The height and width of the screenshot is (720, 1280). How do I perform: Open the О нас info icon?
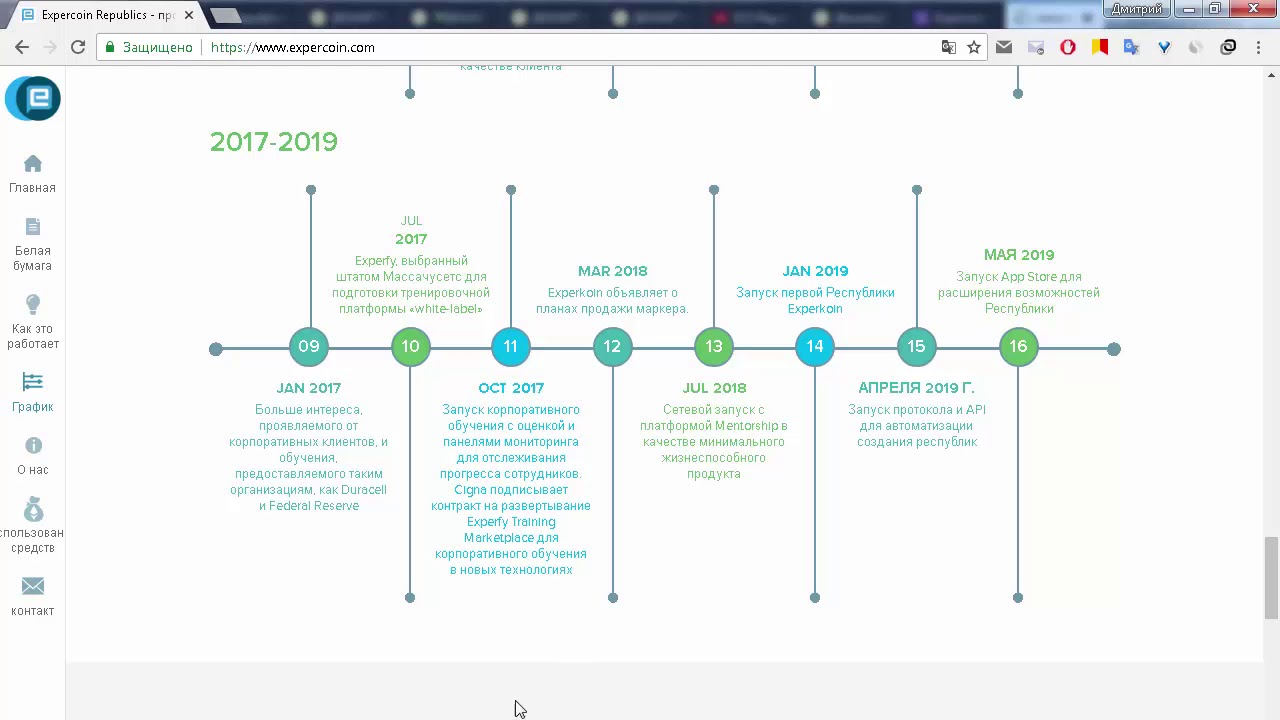pos(33,446)
